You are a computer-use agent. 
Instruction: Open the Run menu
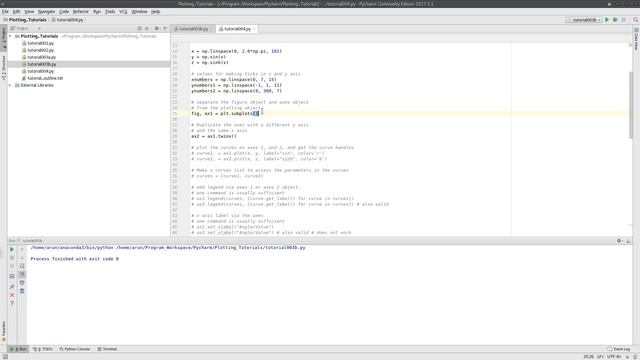coord(97,12)
